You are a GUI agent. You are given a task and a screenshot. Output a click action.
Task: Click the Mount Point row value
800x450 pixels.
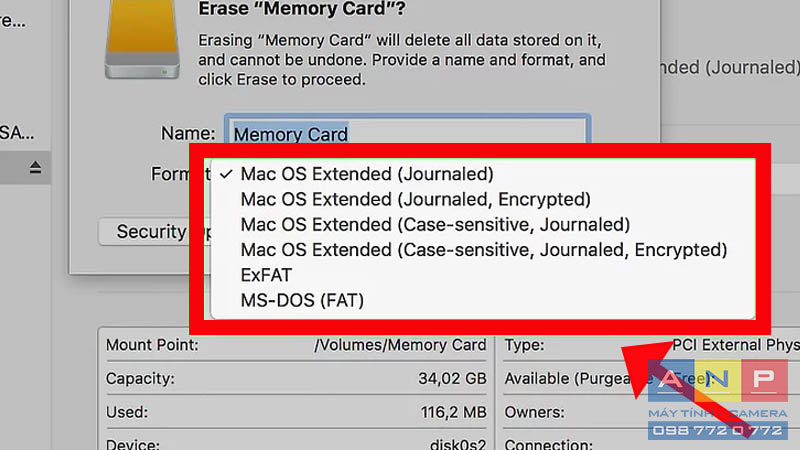(x=400, y=345)
